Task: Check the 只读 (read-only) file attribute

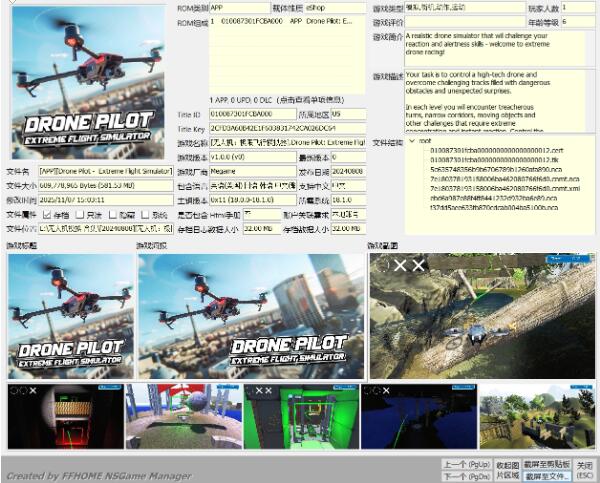Action: 80,215
